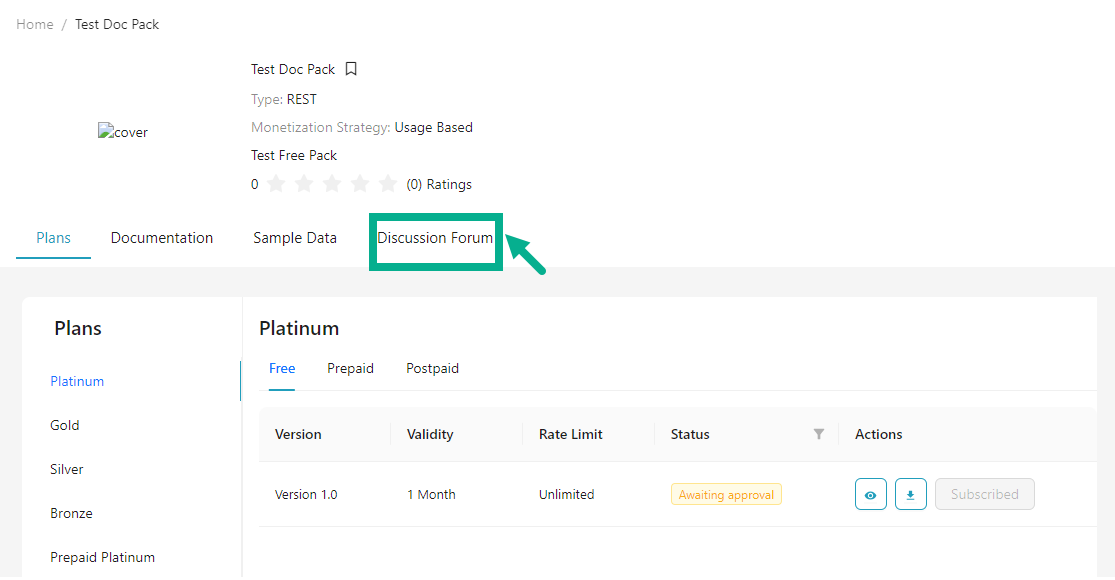Select the Plans tab
This screenshot has width=1115, height=580.
[x=54, y=238]
